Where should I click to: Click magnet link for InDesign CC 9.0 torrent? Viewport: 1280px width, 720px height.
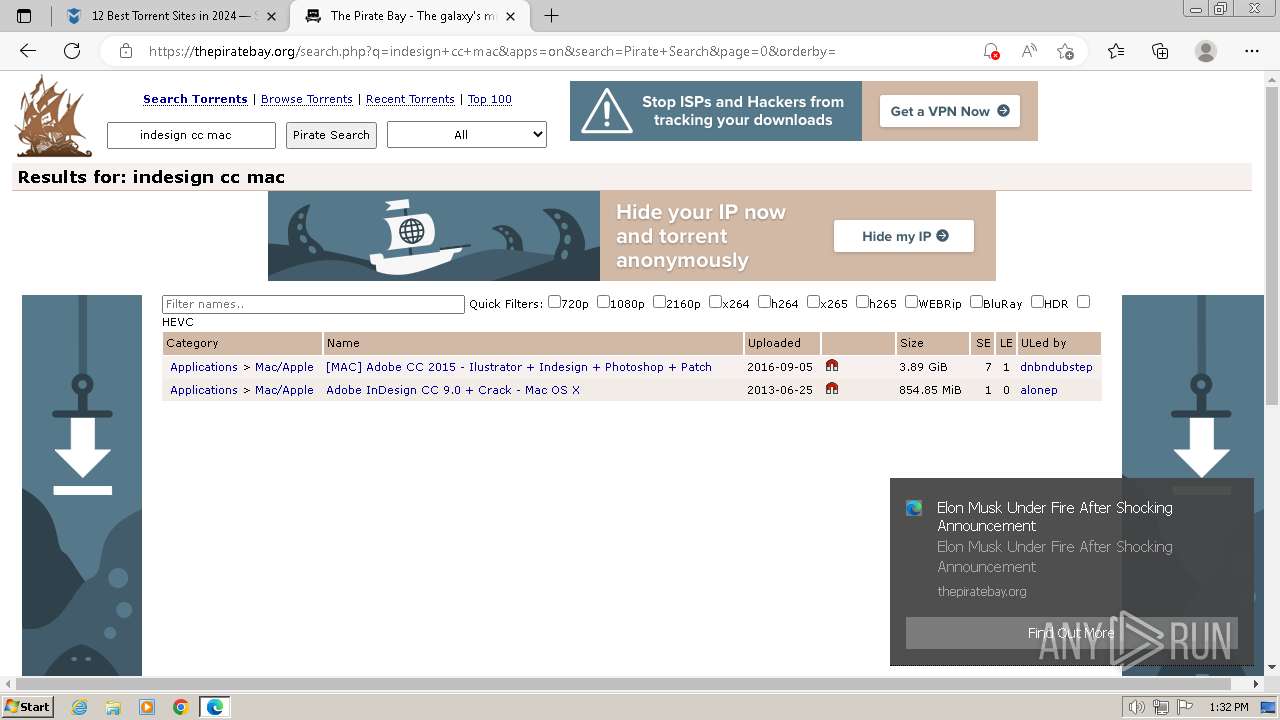(x=832, y=389)
